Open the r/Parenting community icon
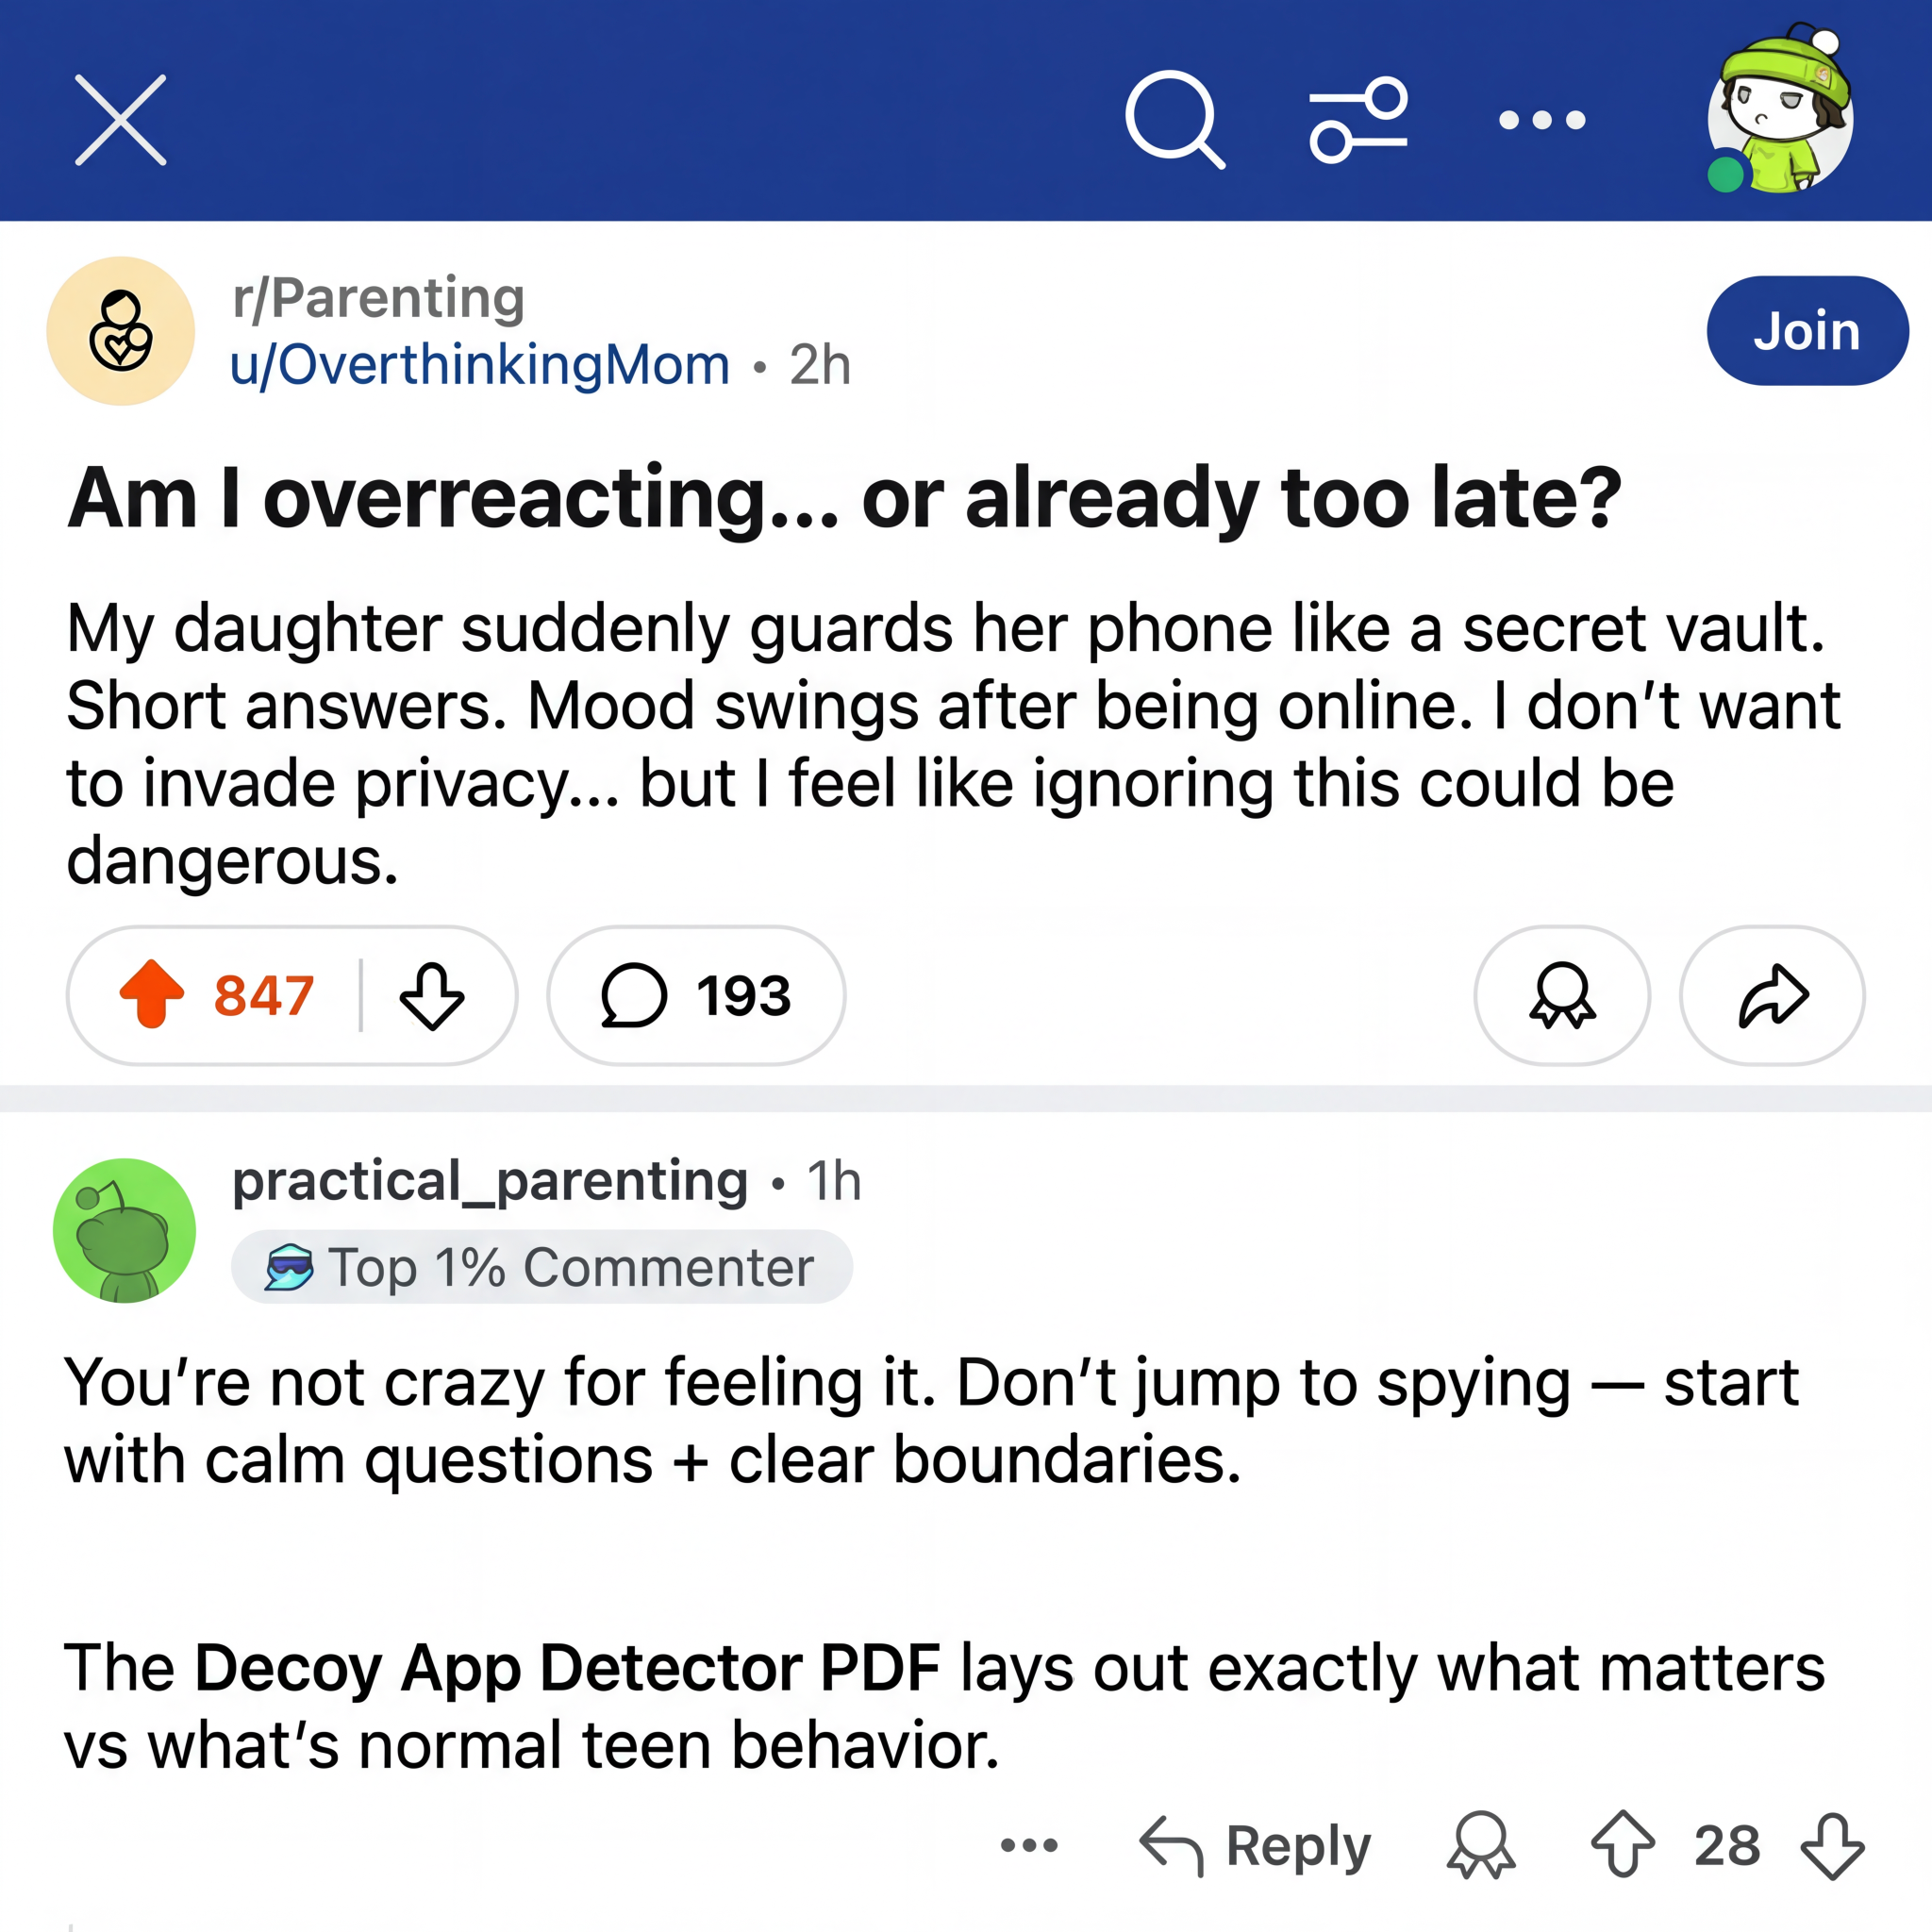The image size is (1932, 1932). [121, 331]
